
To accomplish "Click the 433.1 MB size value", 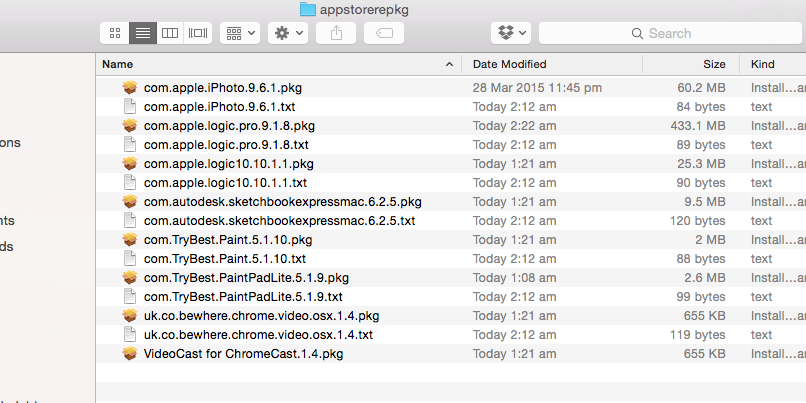I will pos(698,126).
